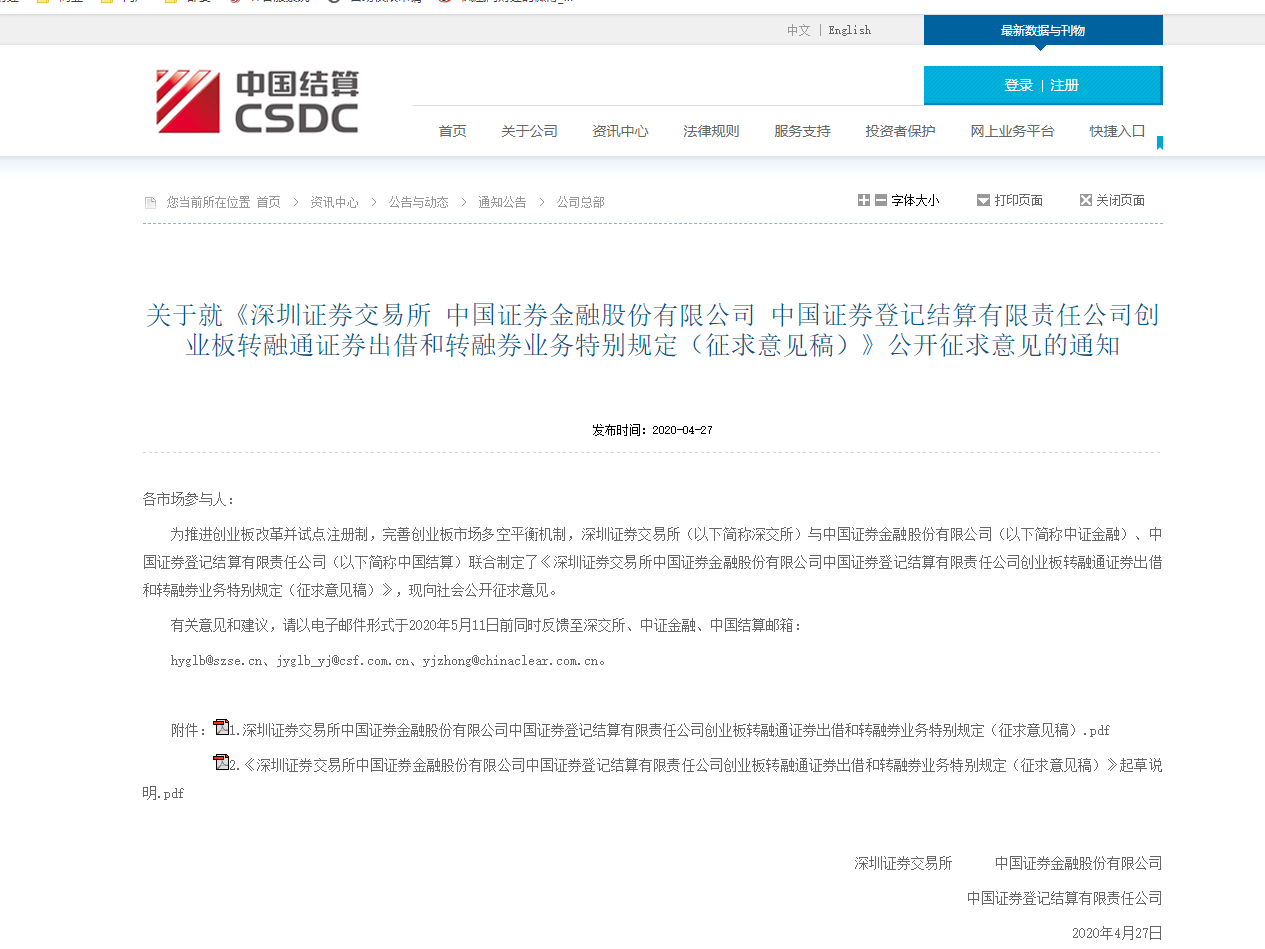Screen dimensions: 1265x949
Task: Go to 公司总部 in the breadcrumb
Action: [x=581, y=202]
